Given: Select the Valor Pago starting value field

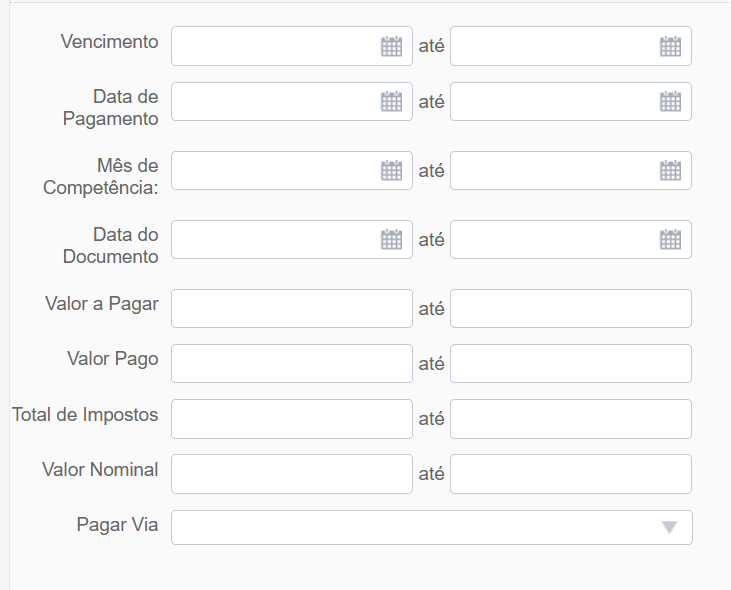Looking at the screenshot, I should click(x=292, y=364).
